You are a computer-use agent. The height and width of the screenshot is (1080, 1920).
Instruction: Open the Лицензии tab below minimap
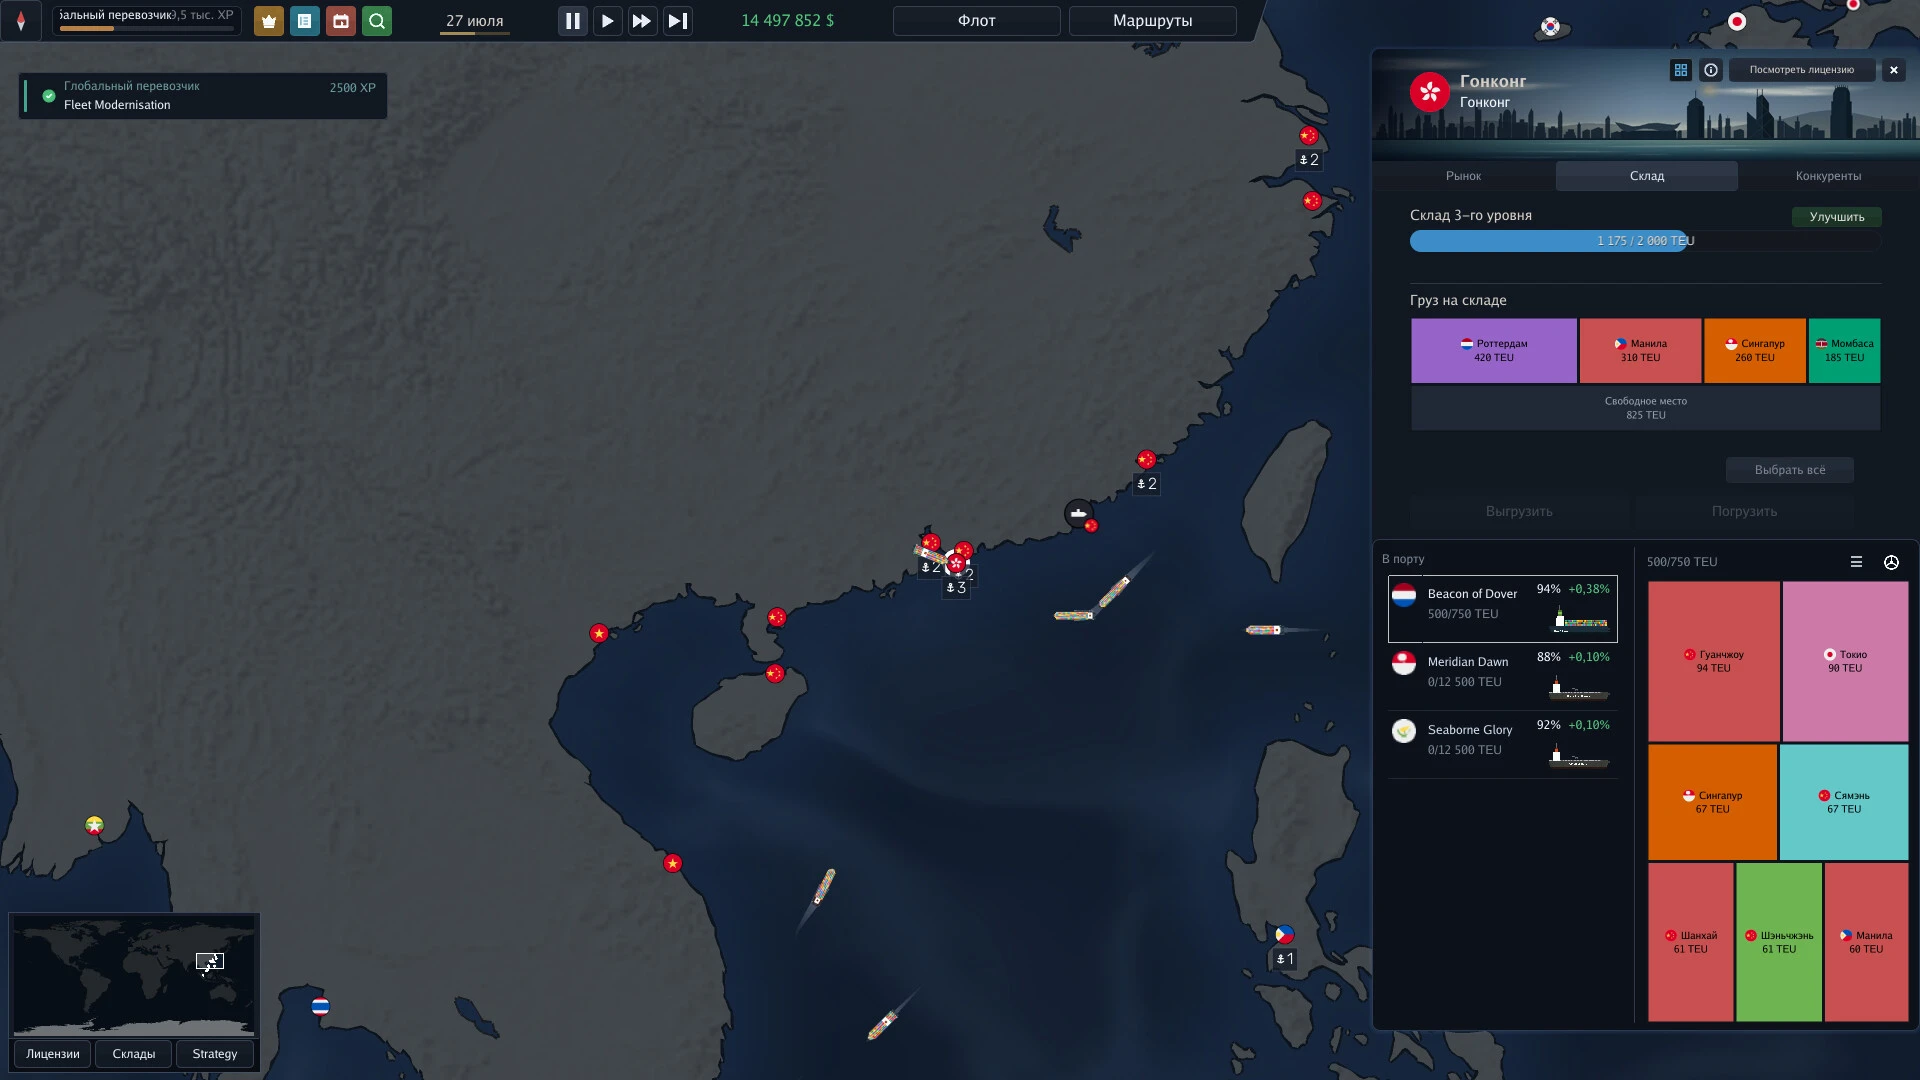click(53, 1054)
